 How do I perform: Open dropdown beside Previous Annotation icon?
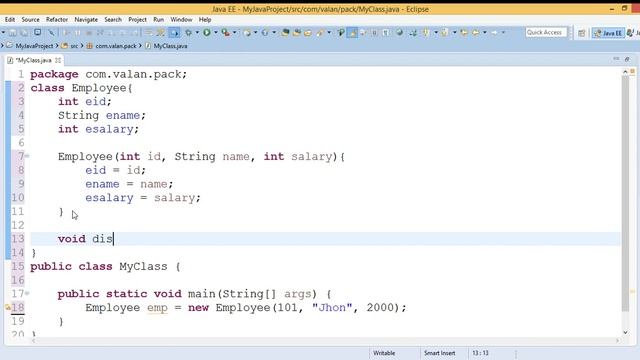point(454,32)
